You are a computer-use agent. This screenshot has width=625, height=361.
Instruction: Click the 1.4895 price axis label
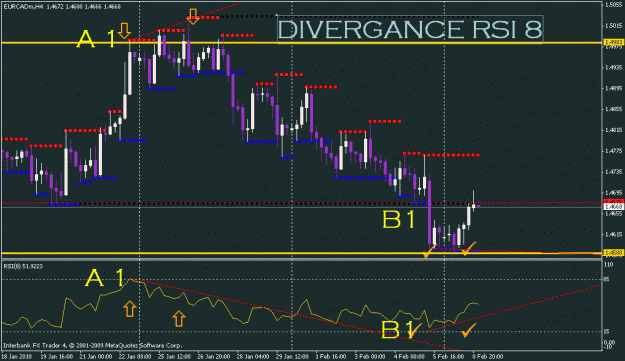click(x=614, y=88)
